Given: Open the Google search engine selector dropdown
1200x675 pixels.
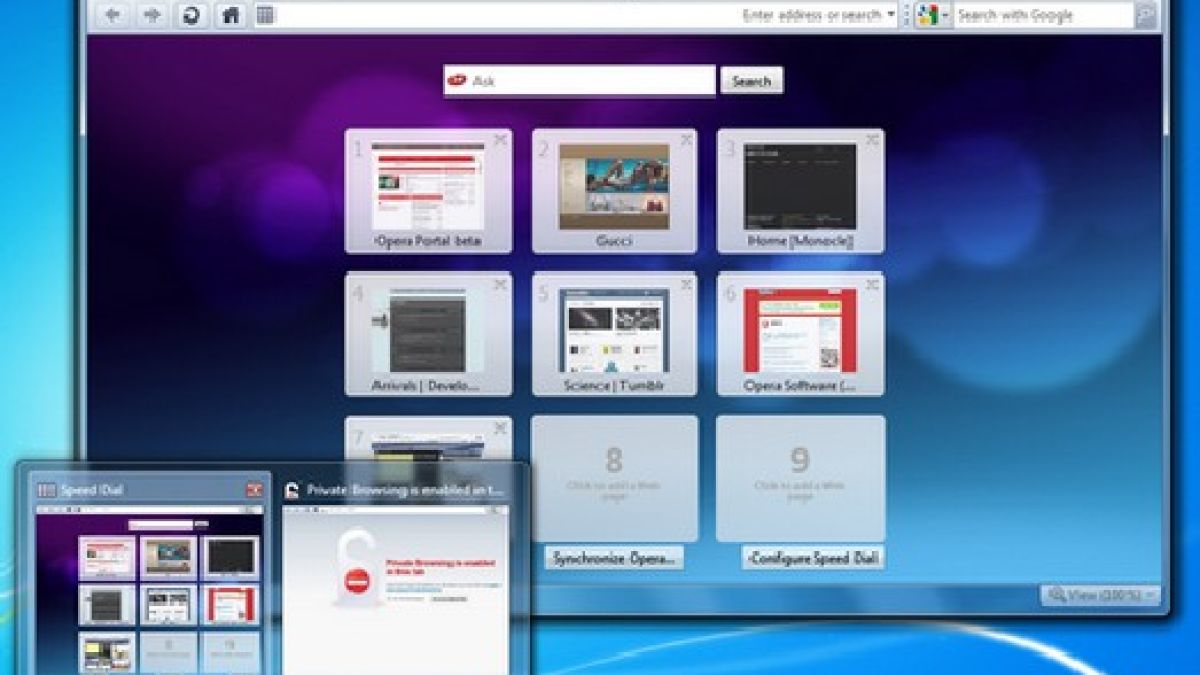Looking at the screenshot, I should (933, 15).
